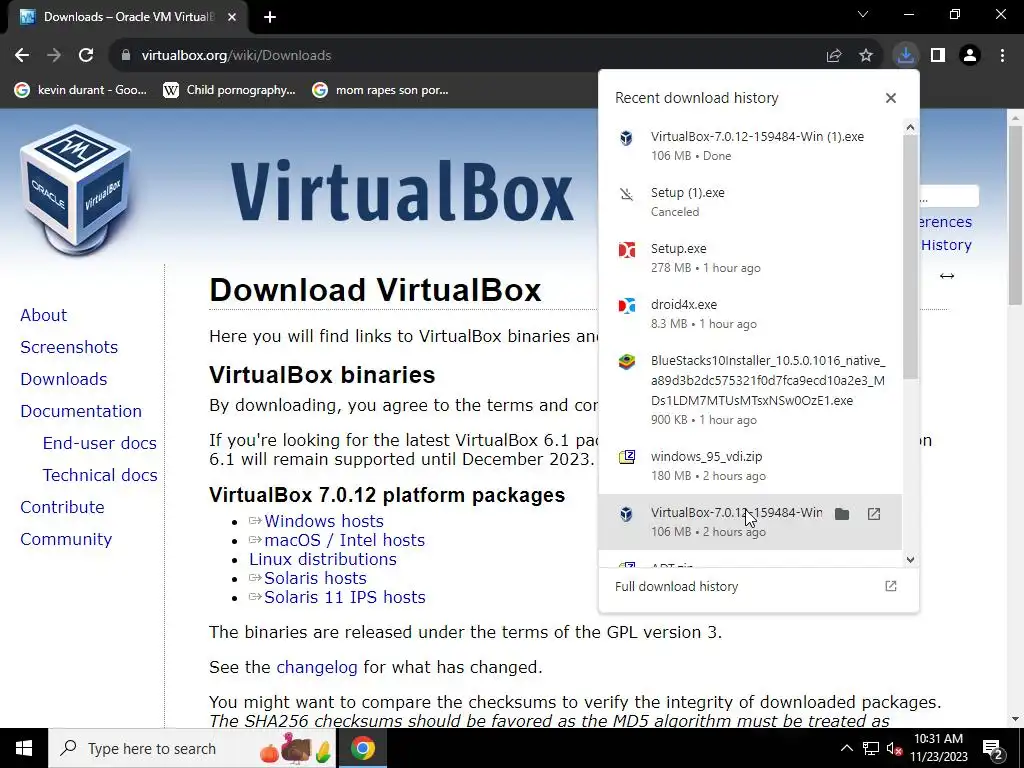Close the Downloads – Oracle VM tab
Screen dimensions: 1024x768
pyautogui.click(x=232, y=17)
